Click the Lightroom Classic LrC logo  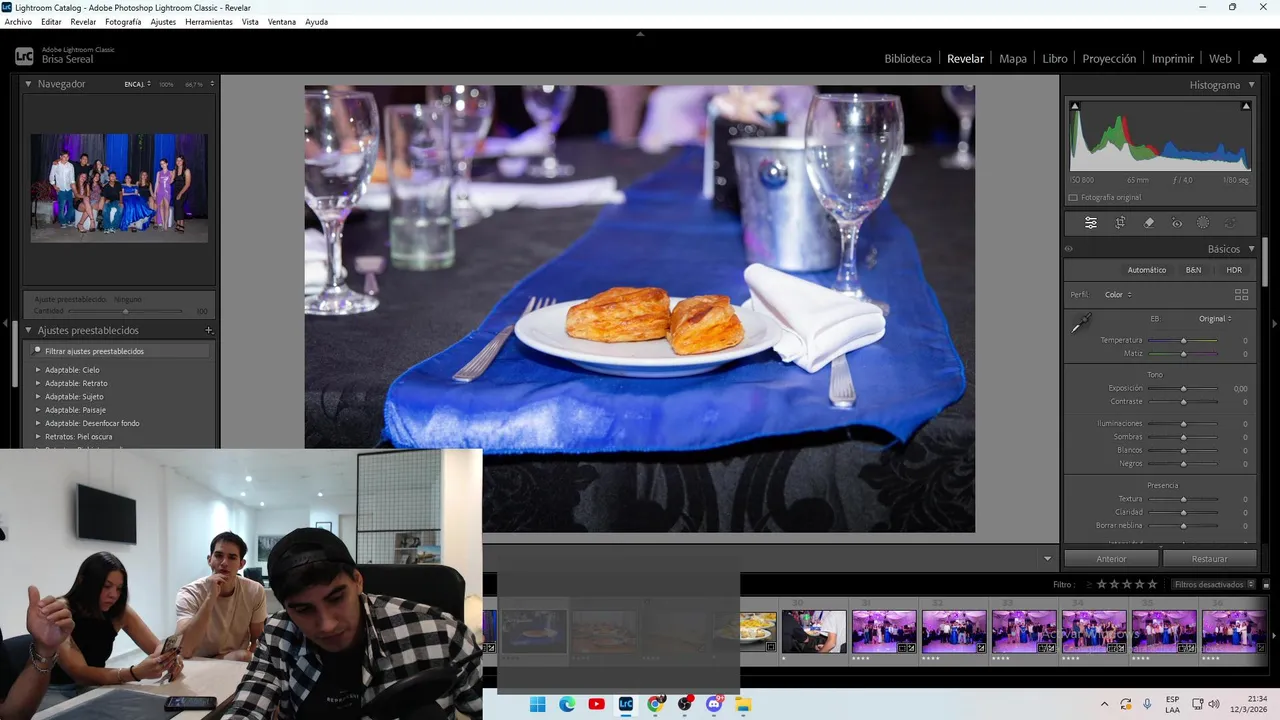24,58
